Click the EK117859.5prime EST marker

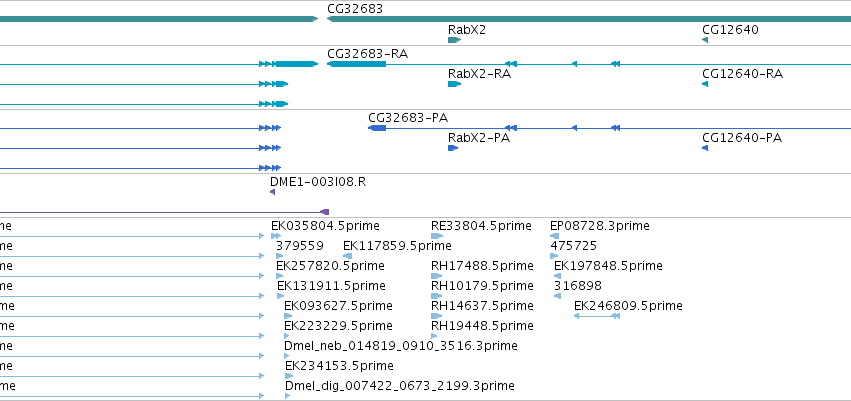(347, 256)
